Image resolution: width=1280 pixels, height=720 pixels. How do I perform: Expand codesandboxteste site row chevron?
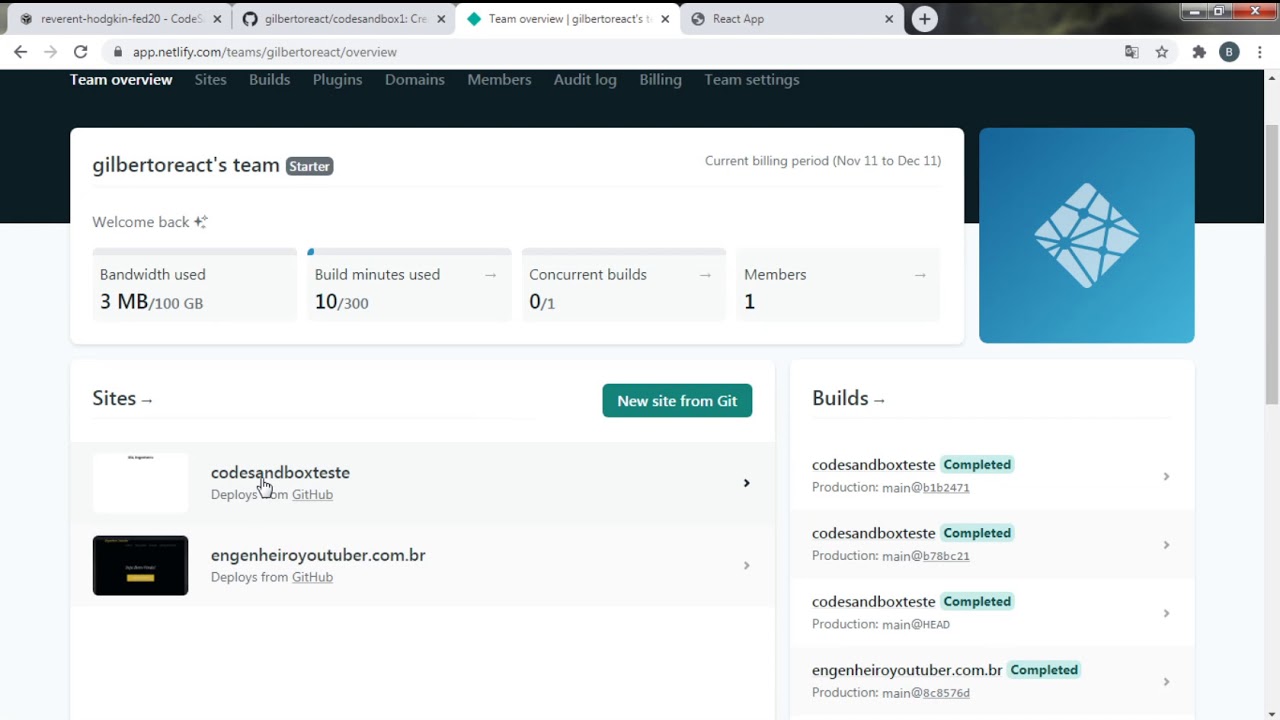746,483
